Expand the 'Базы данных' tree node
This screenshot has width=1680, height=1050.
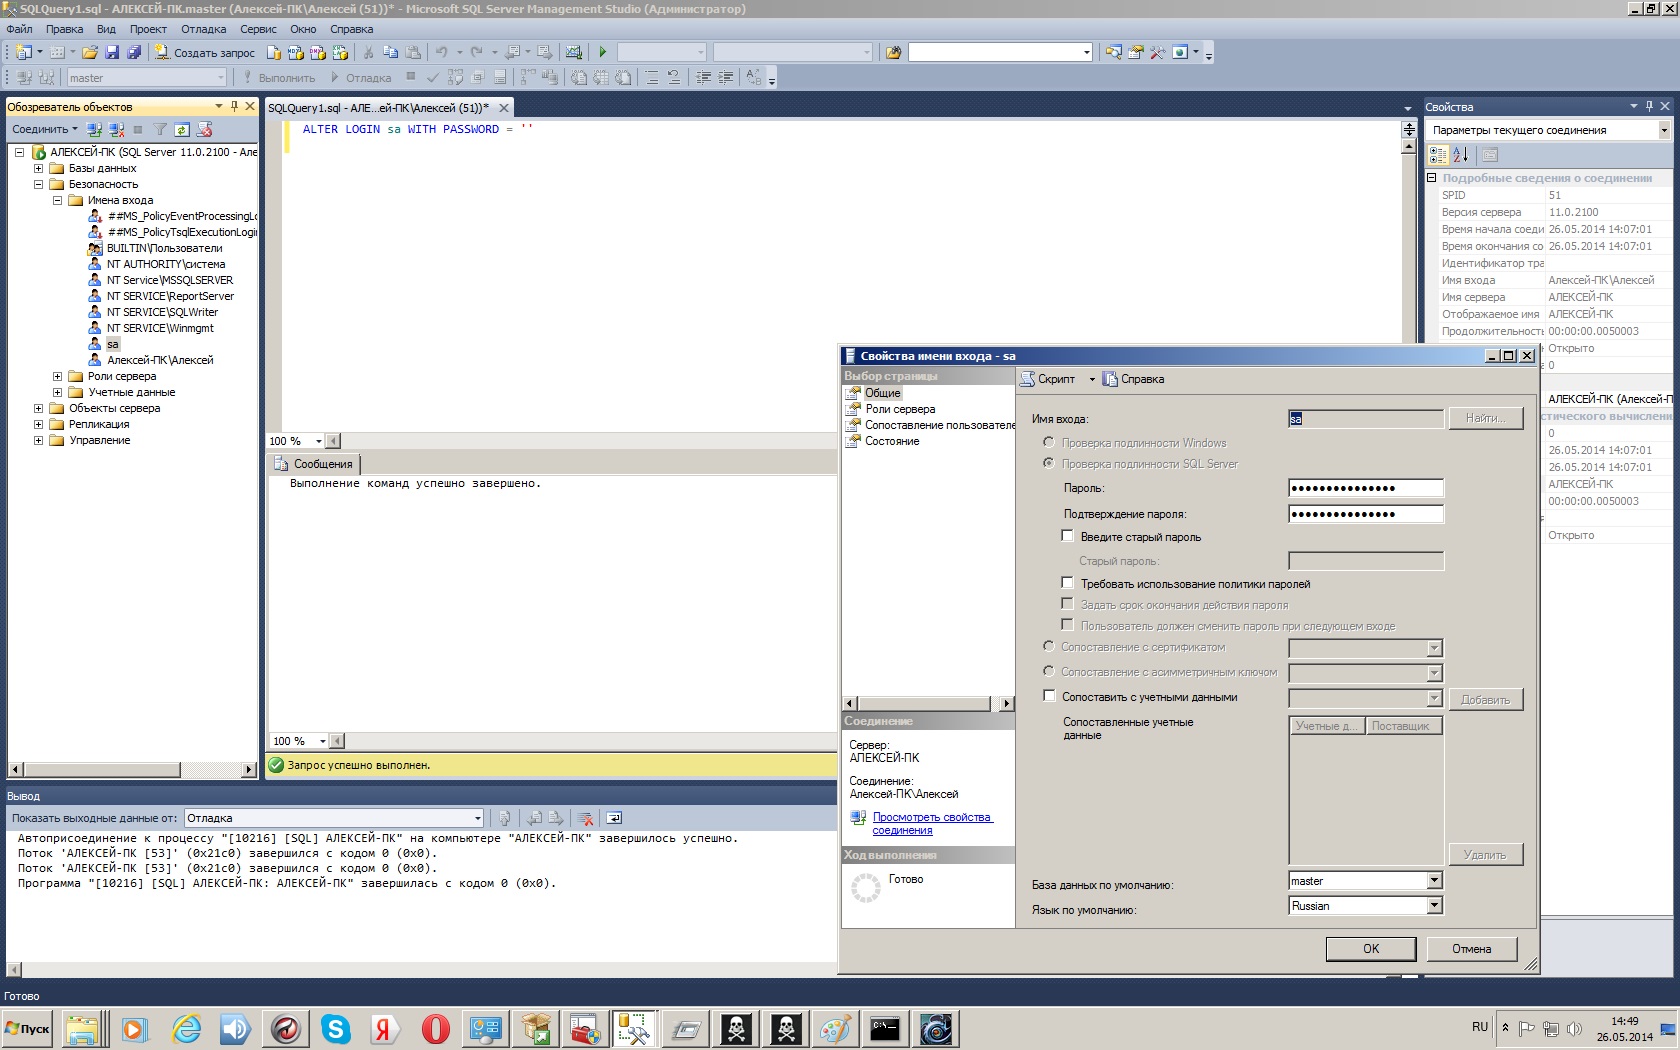39,168
